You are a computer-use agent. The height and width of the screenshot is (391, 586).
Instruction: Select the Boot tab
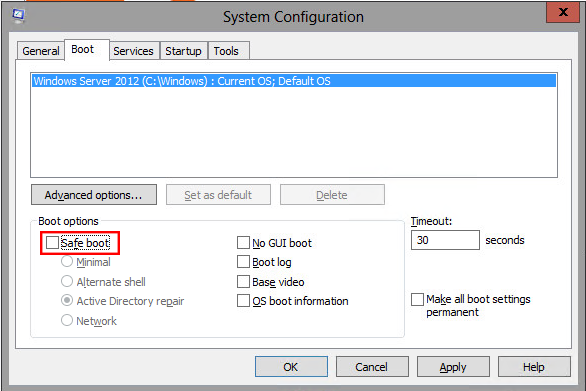click(x=87, y=50)
